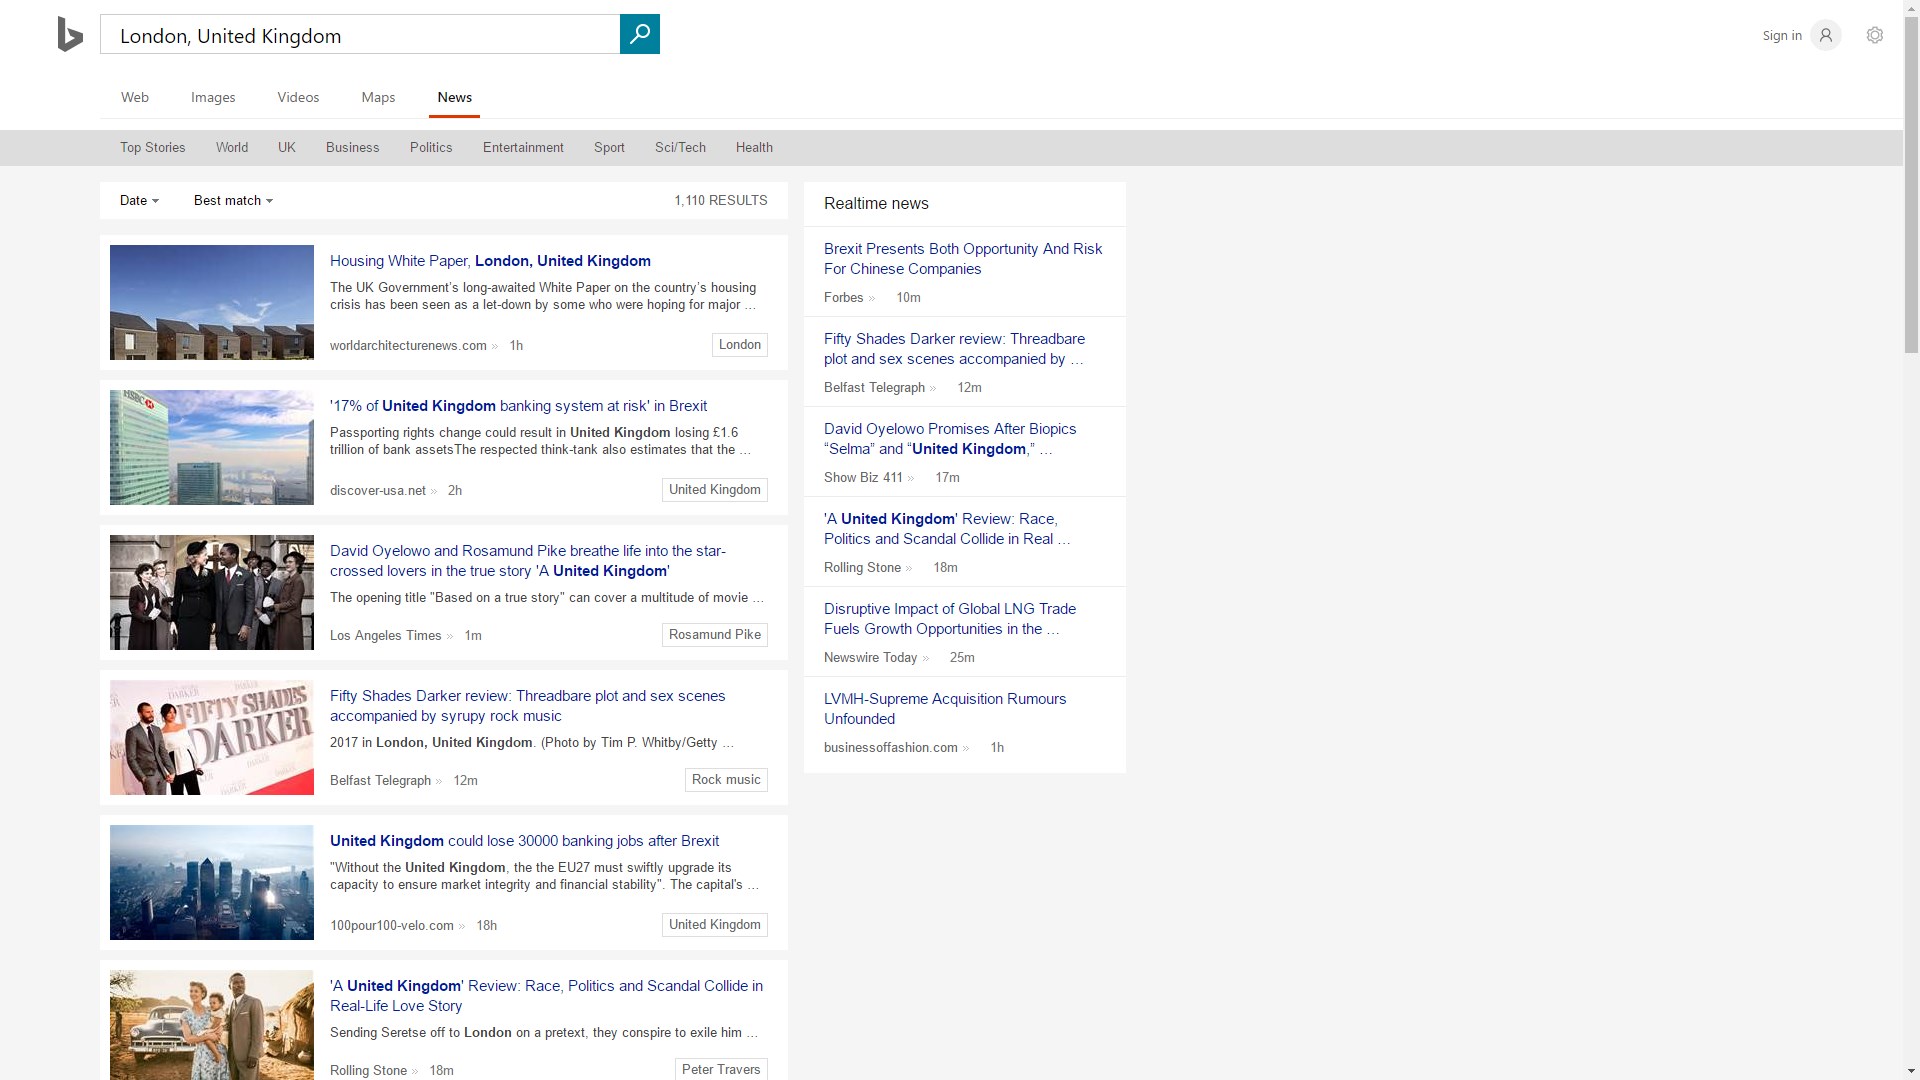Open realtime Fifty Shades Darker review story

pos(954,349)
